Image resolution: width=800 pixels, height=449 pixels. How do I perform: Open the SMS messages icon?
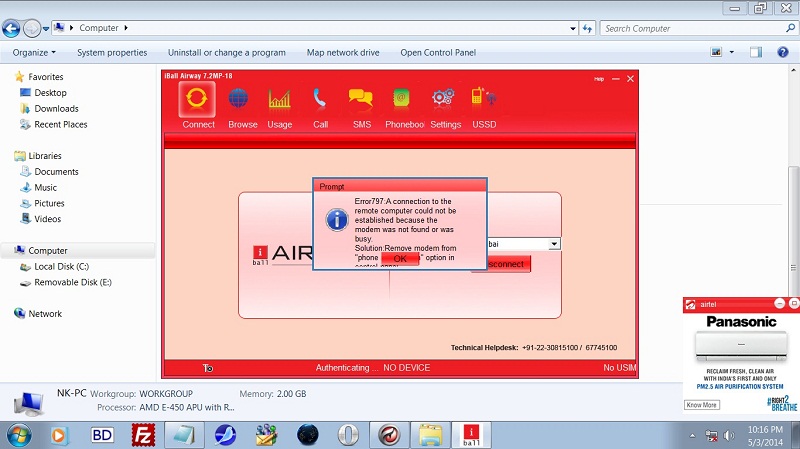(361, 101)
